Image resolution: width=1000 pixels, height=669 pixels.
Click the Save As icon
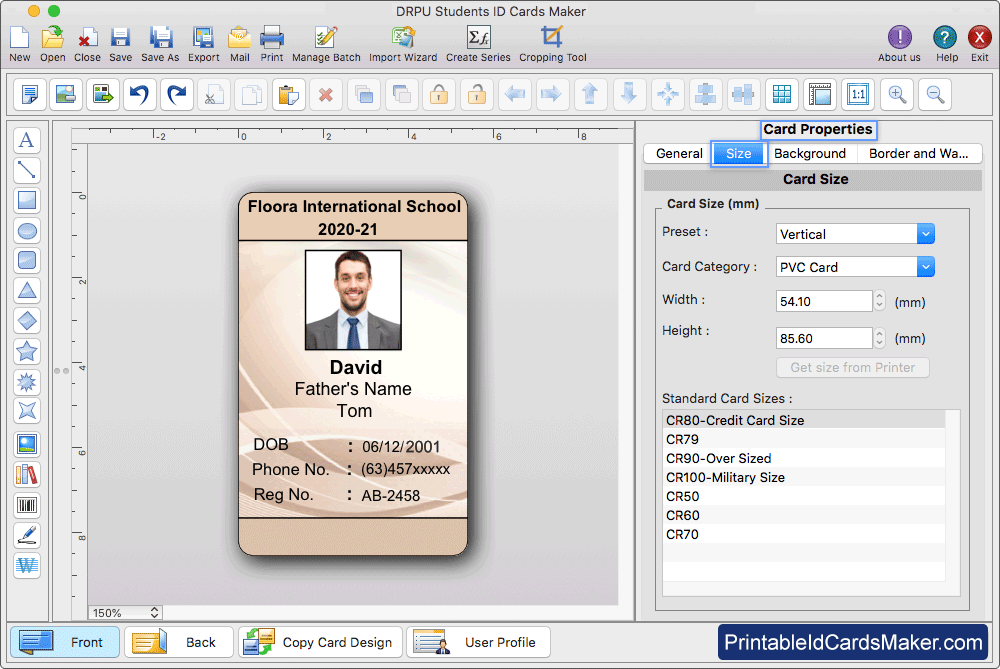pyautogui.click(x=160, y=43)
